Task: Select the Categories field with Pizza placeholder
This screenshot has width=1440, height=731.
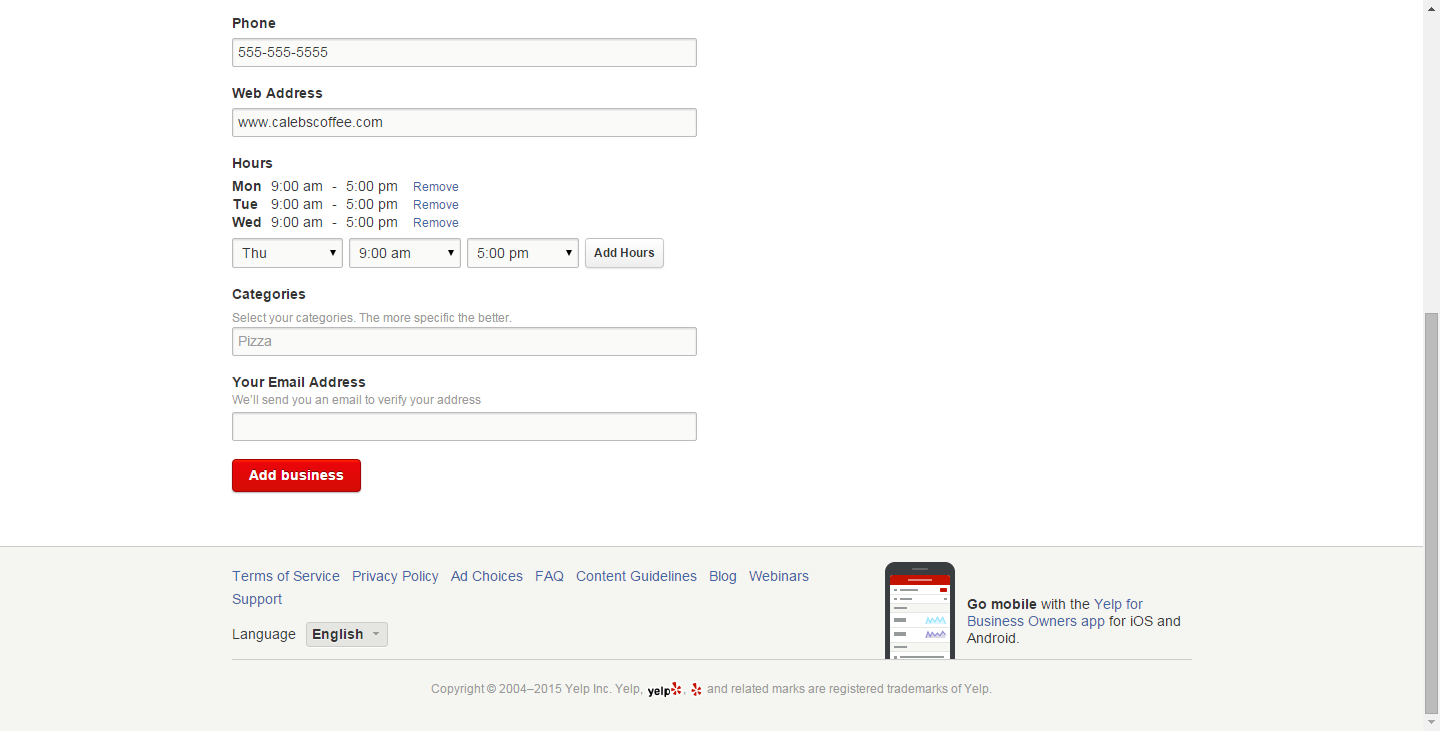Action: (x=464, y=342)
